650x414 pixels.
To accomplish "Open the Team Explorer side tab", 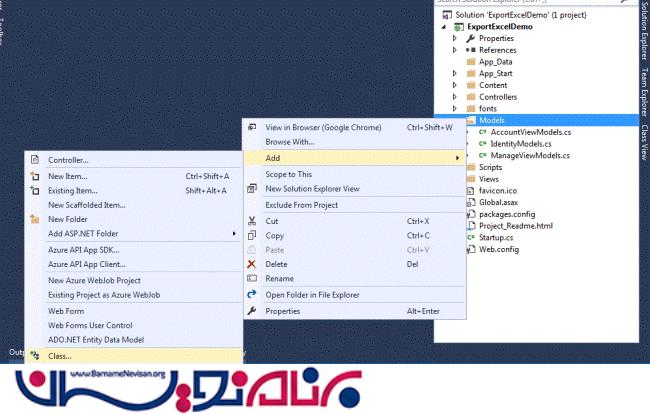I will (644, 92).
